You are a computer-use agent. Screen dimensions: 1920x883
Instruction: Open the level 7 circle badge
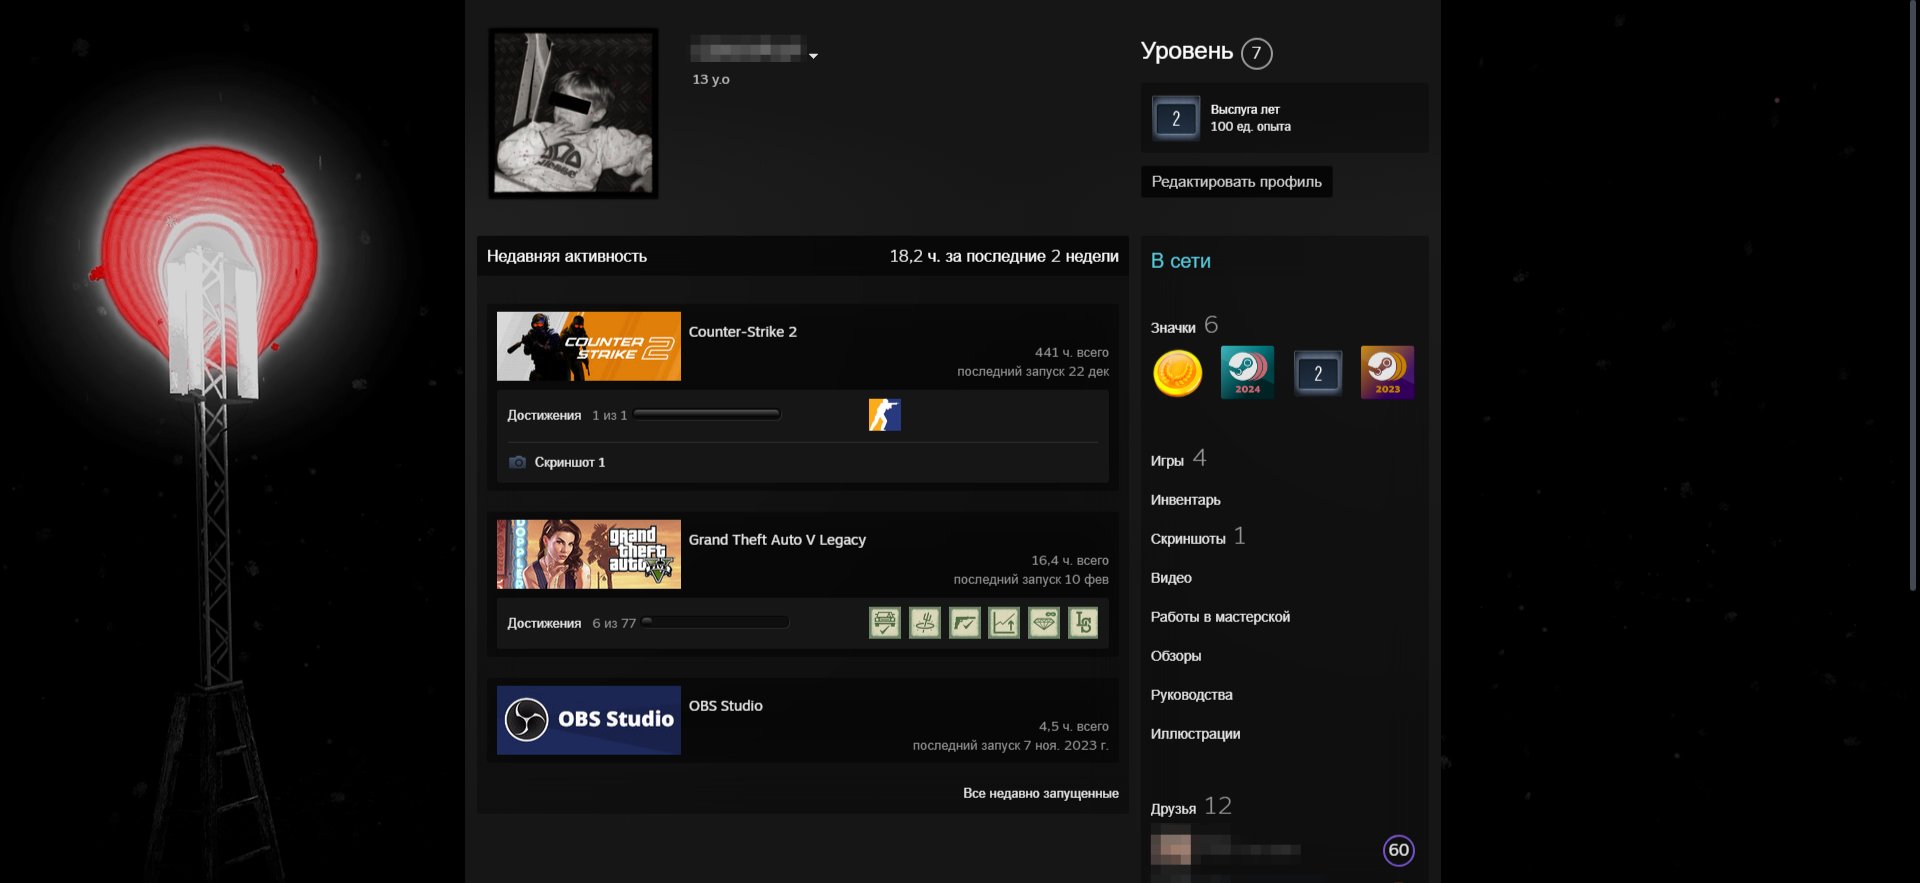[1256, 53]
